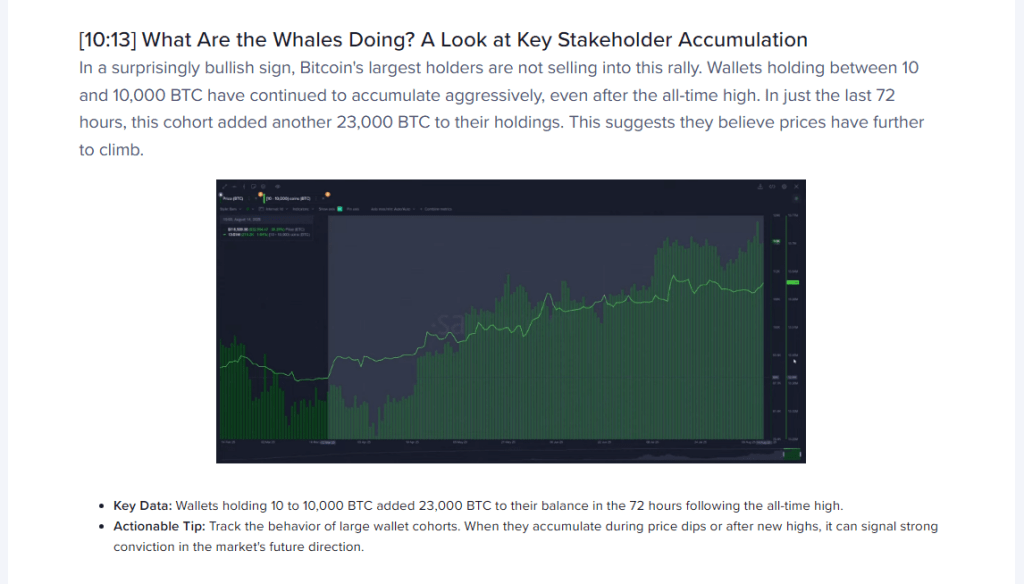Expand the Indicators dropdown
This screenshot has width=1024, height=584.
301,208
